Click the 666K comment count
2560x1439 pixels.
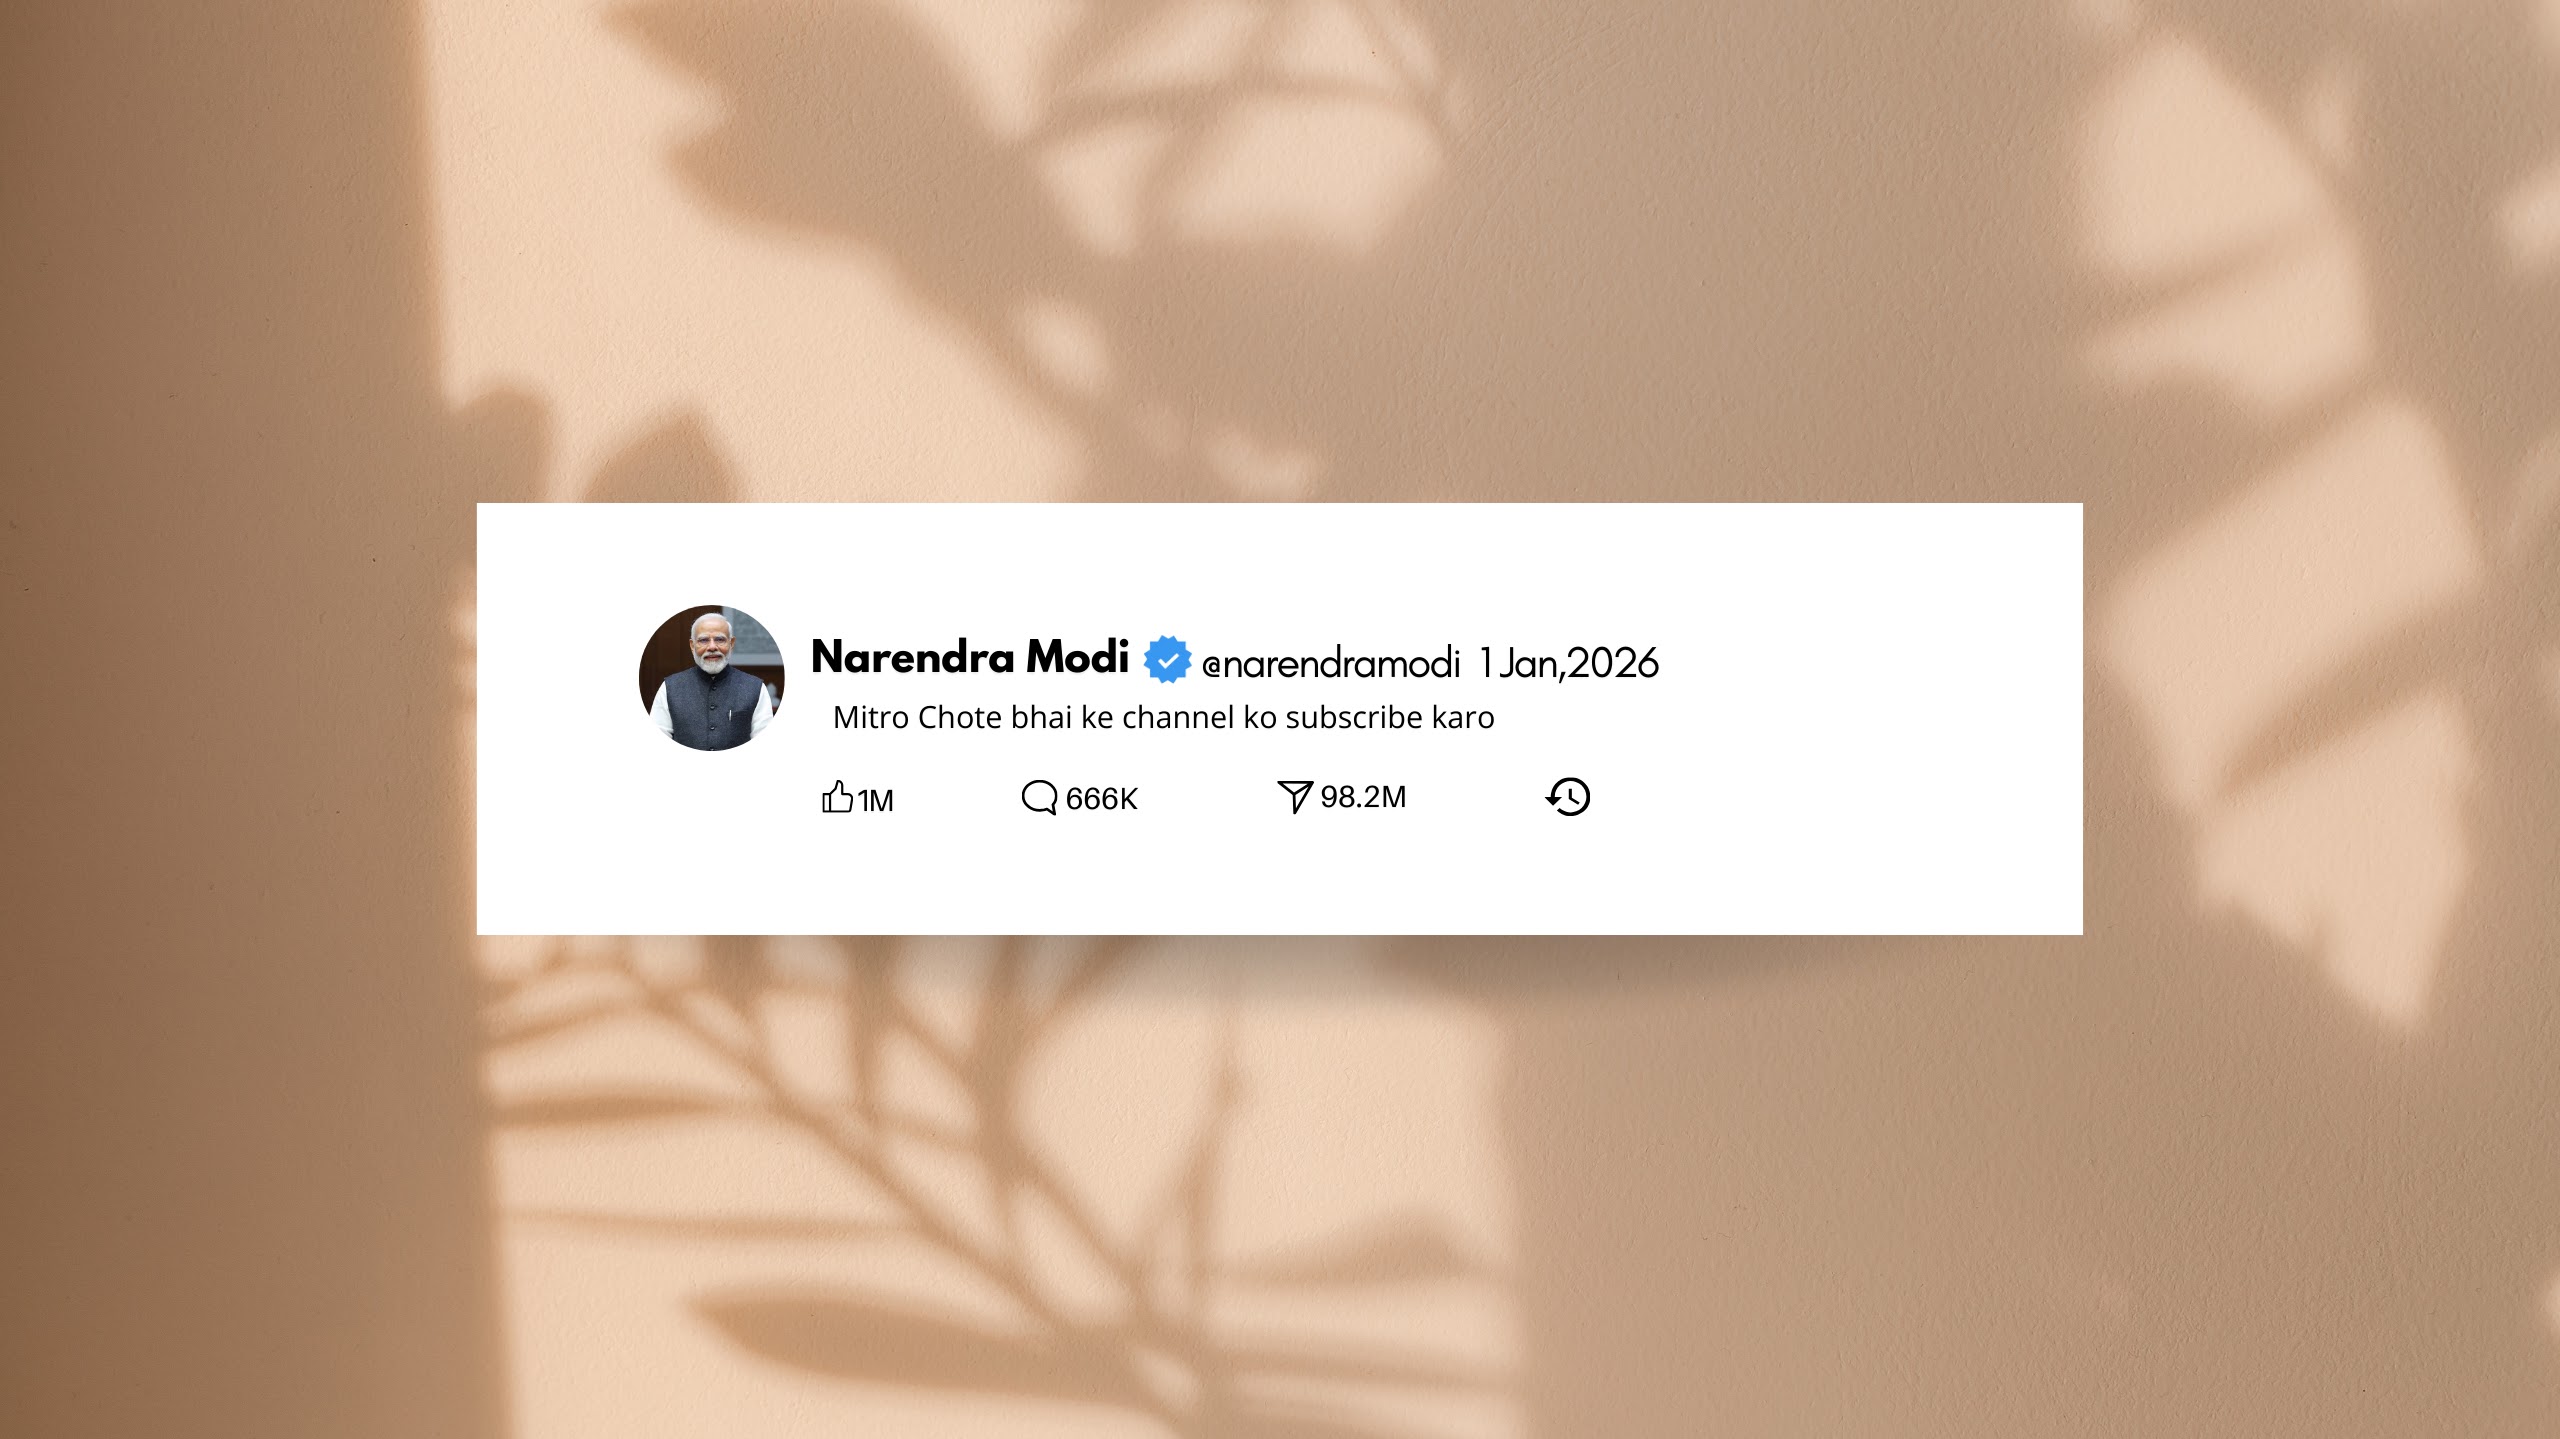pyautogui.click(x=1101, y=799)
